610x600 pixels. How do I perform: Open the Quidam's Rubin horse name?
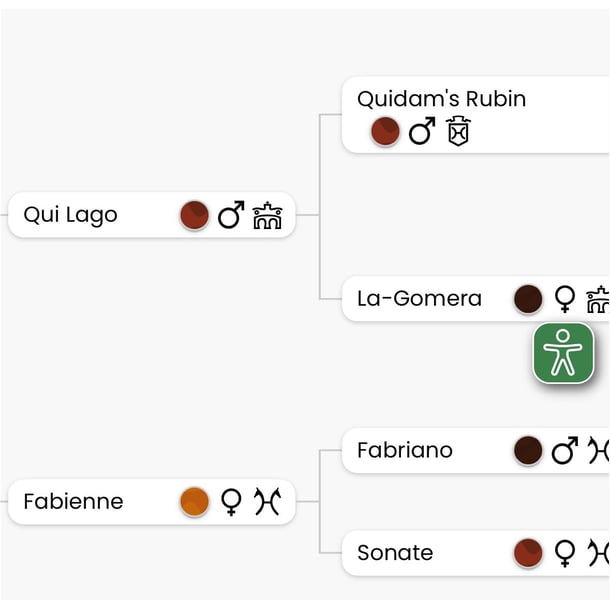pyautogui.click(x=441, y=99)
